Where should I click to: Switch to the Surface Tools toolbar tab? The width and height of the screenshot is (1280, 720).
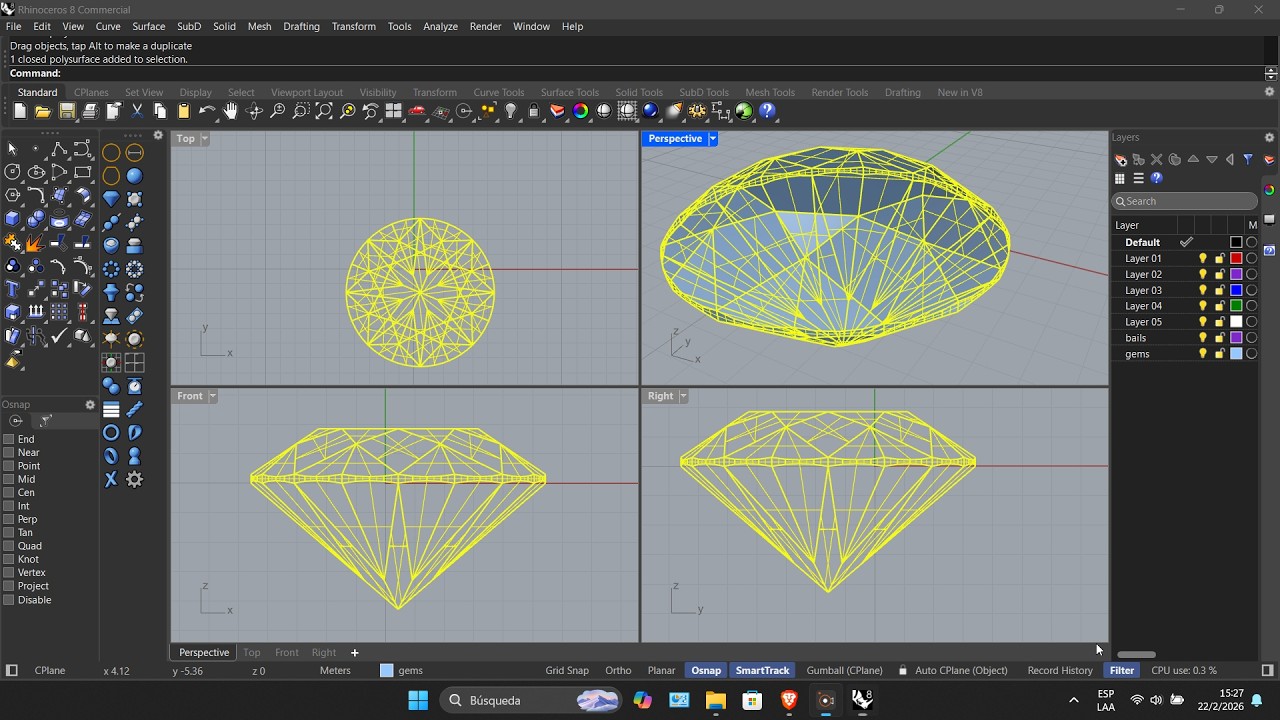[570, 92]
